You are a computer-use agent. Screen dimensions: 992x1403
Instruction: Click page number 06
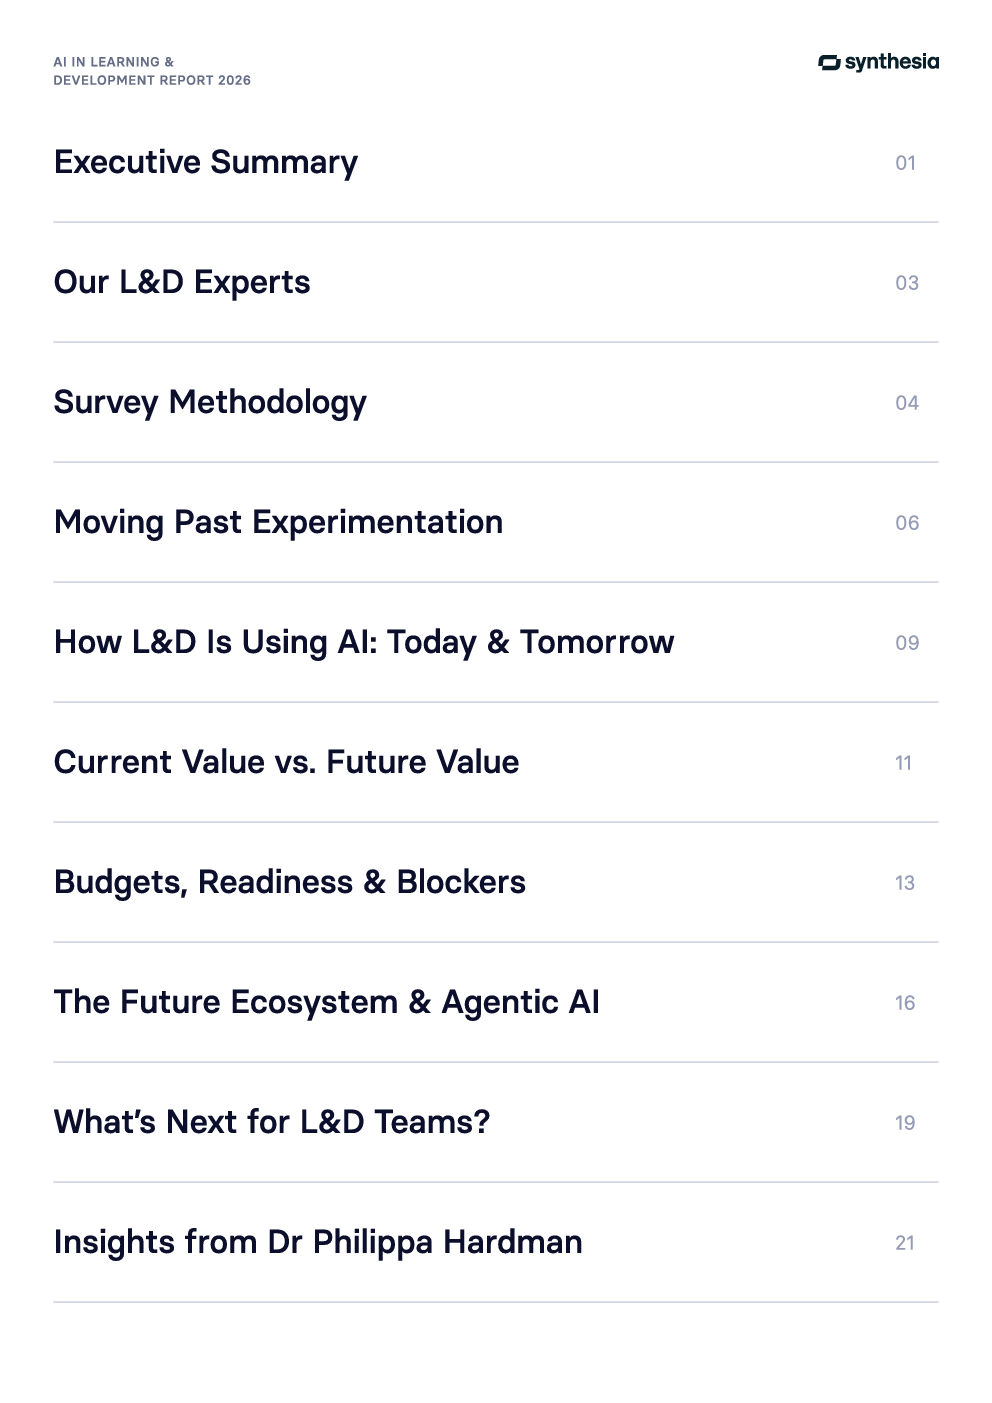pos(906,523)
